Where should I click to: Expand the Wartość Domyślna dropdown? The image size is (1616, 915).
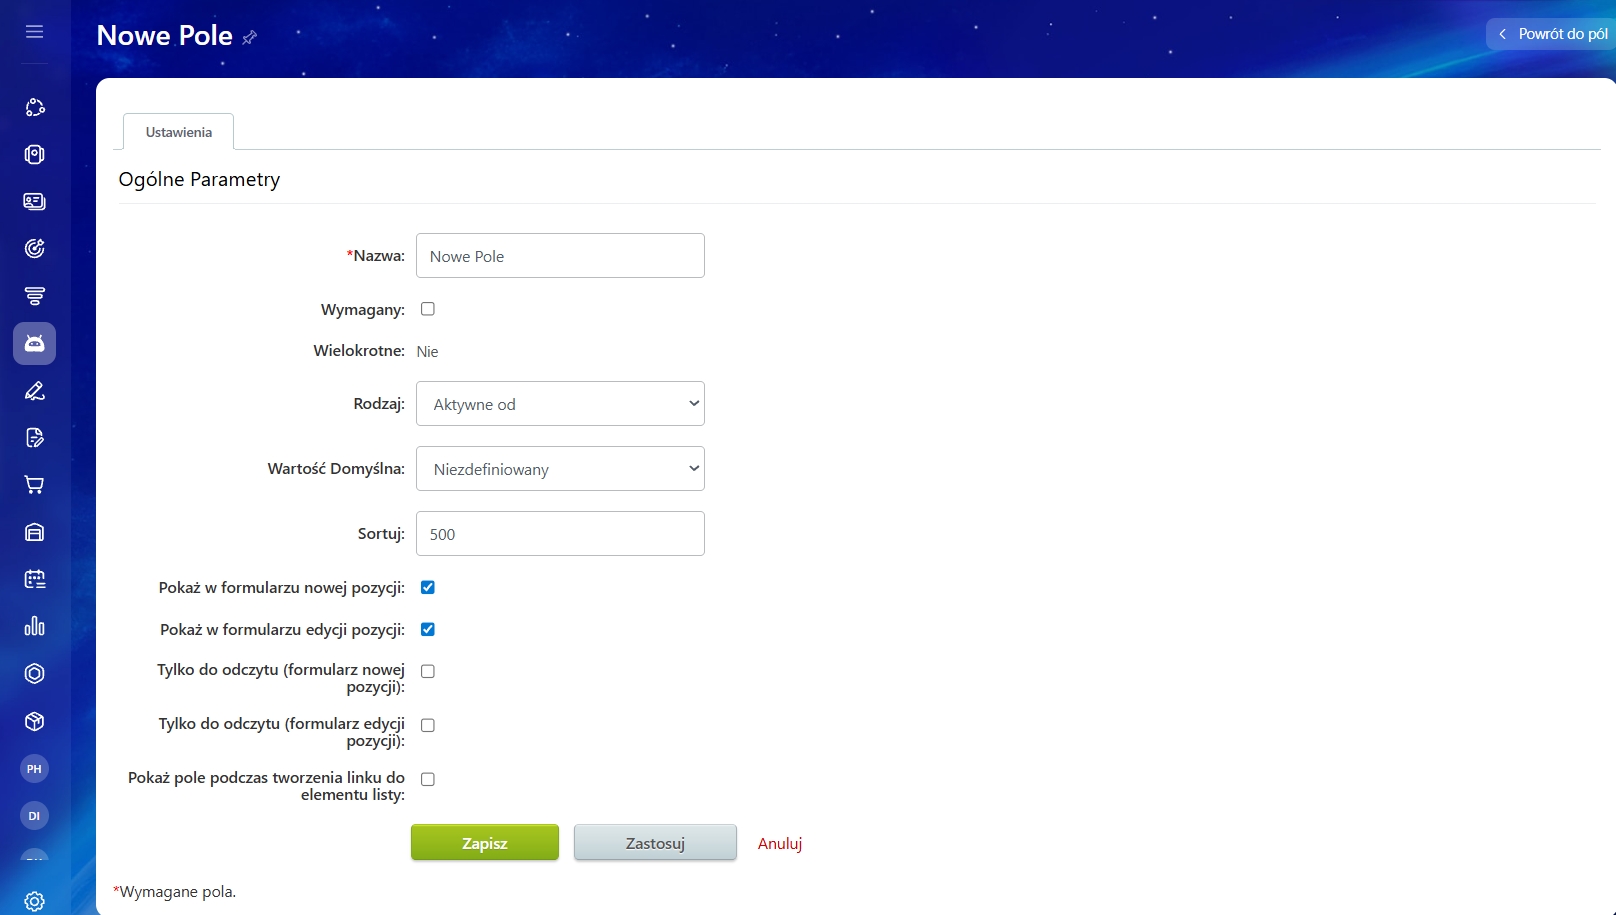click(560, 469)
